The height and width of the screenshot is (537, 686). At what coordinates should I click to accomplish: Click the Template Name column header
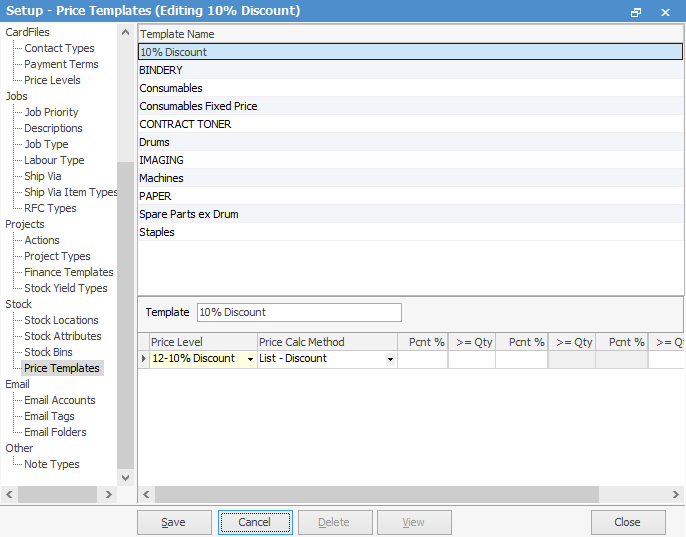177,34
